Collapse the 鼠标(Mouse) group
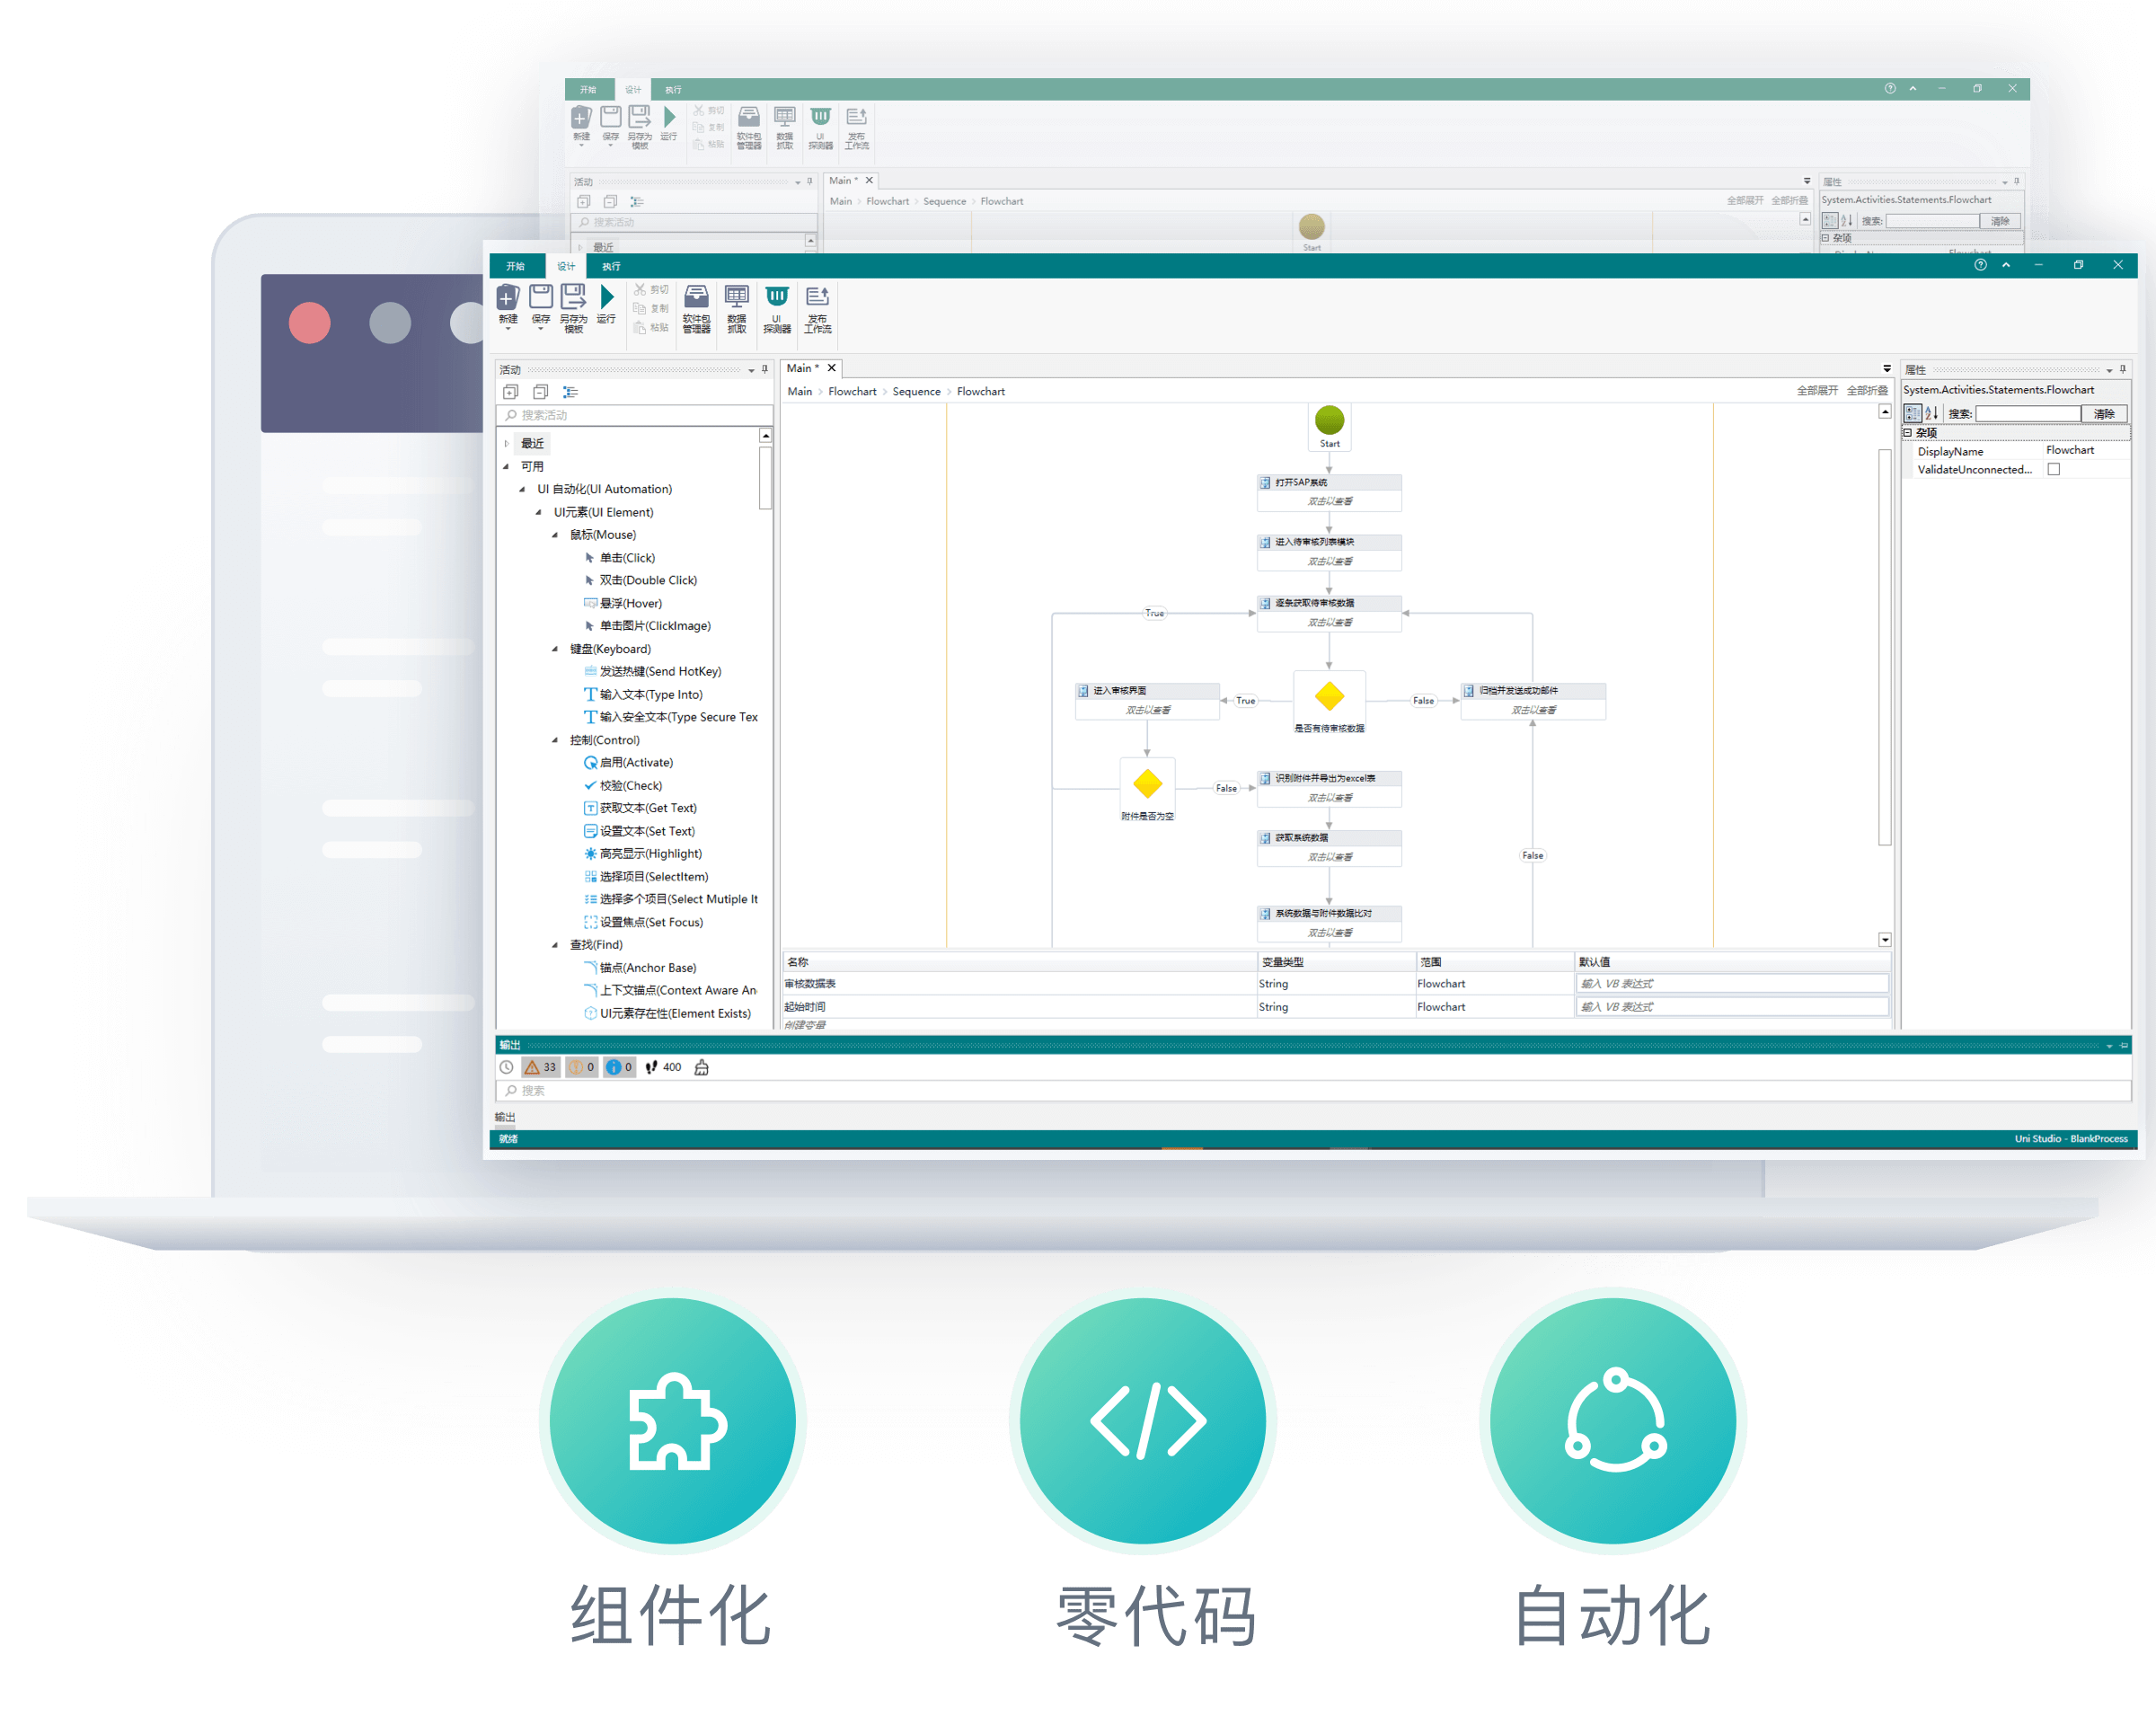The width and height of the screenshot is (2156, 1725). pyautogui.click(x=555, y=535)
